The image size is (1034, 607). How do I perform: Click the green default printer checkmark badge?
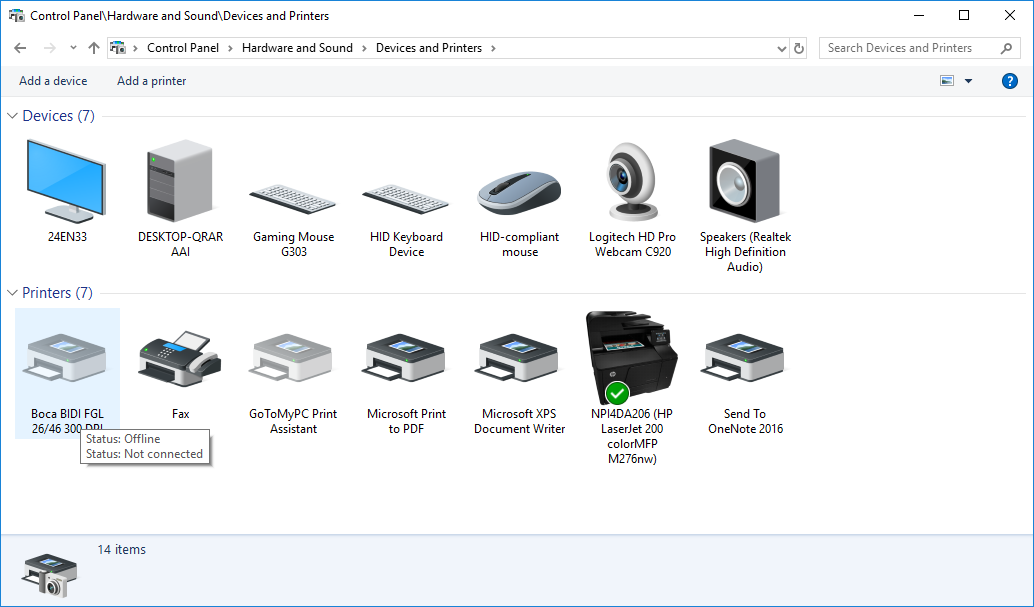click(x=617, y=393)
